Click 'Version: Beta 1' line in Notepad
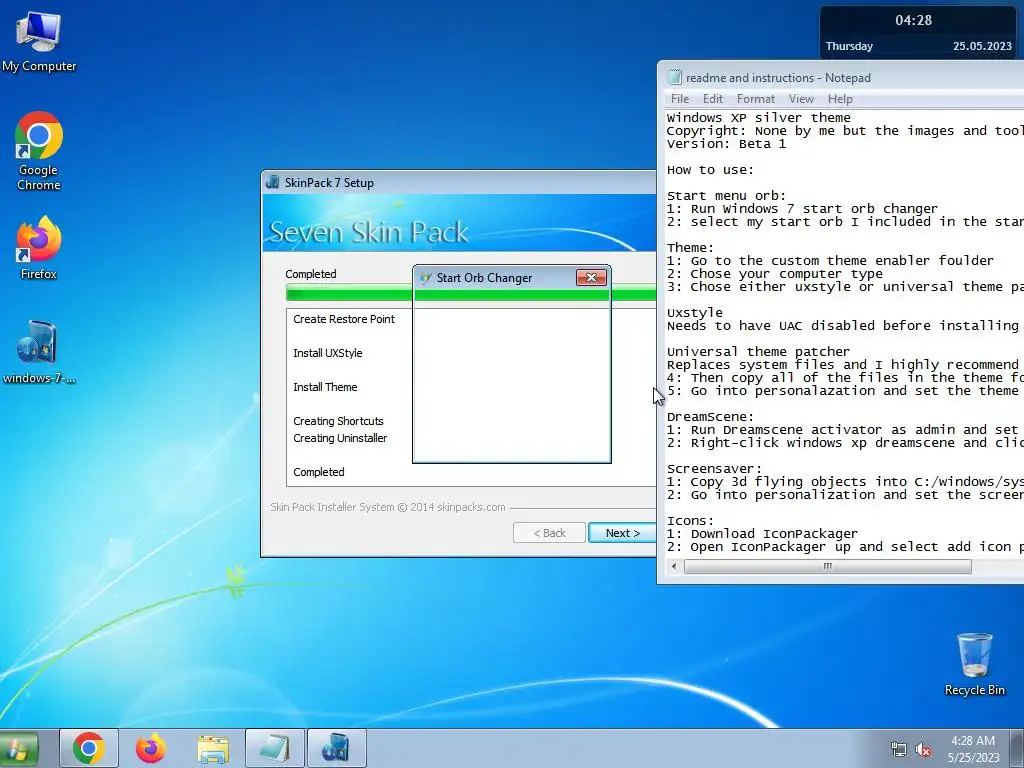1024x768 pixels. click(x=726, y=144)
